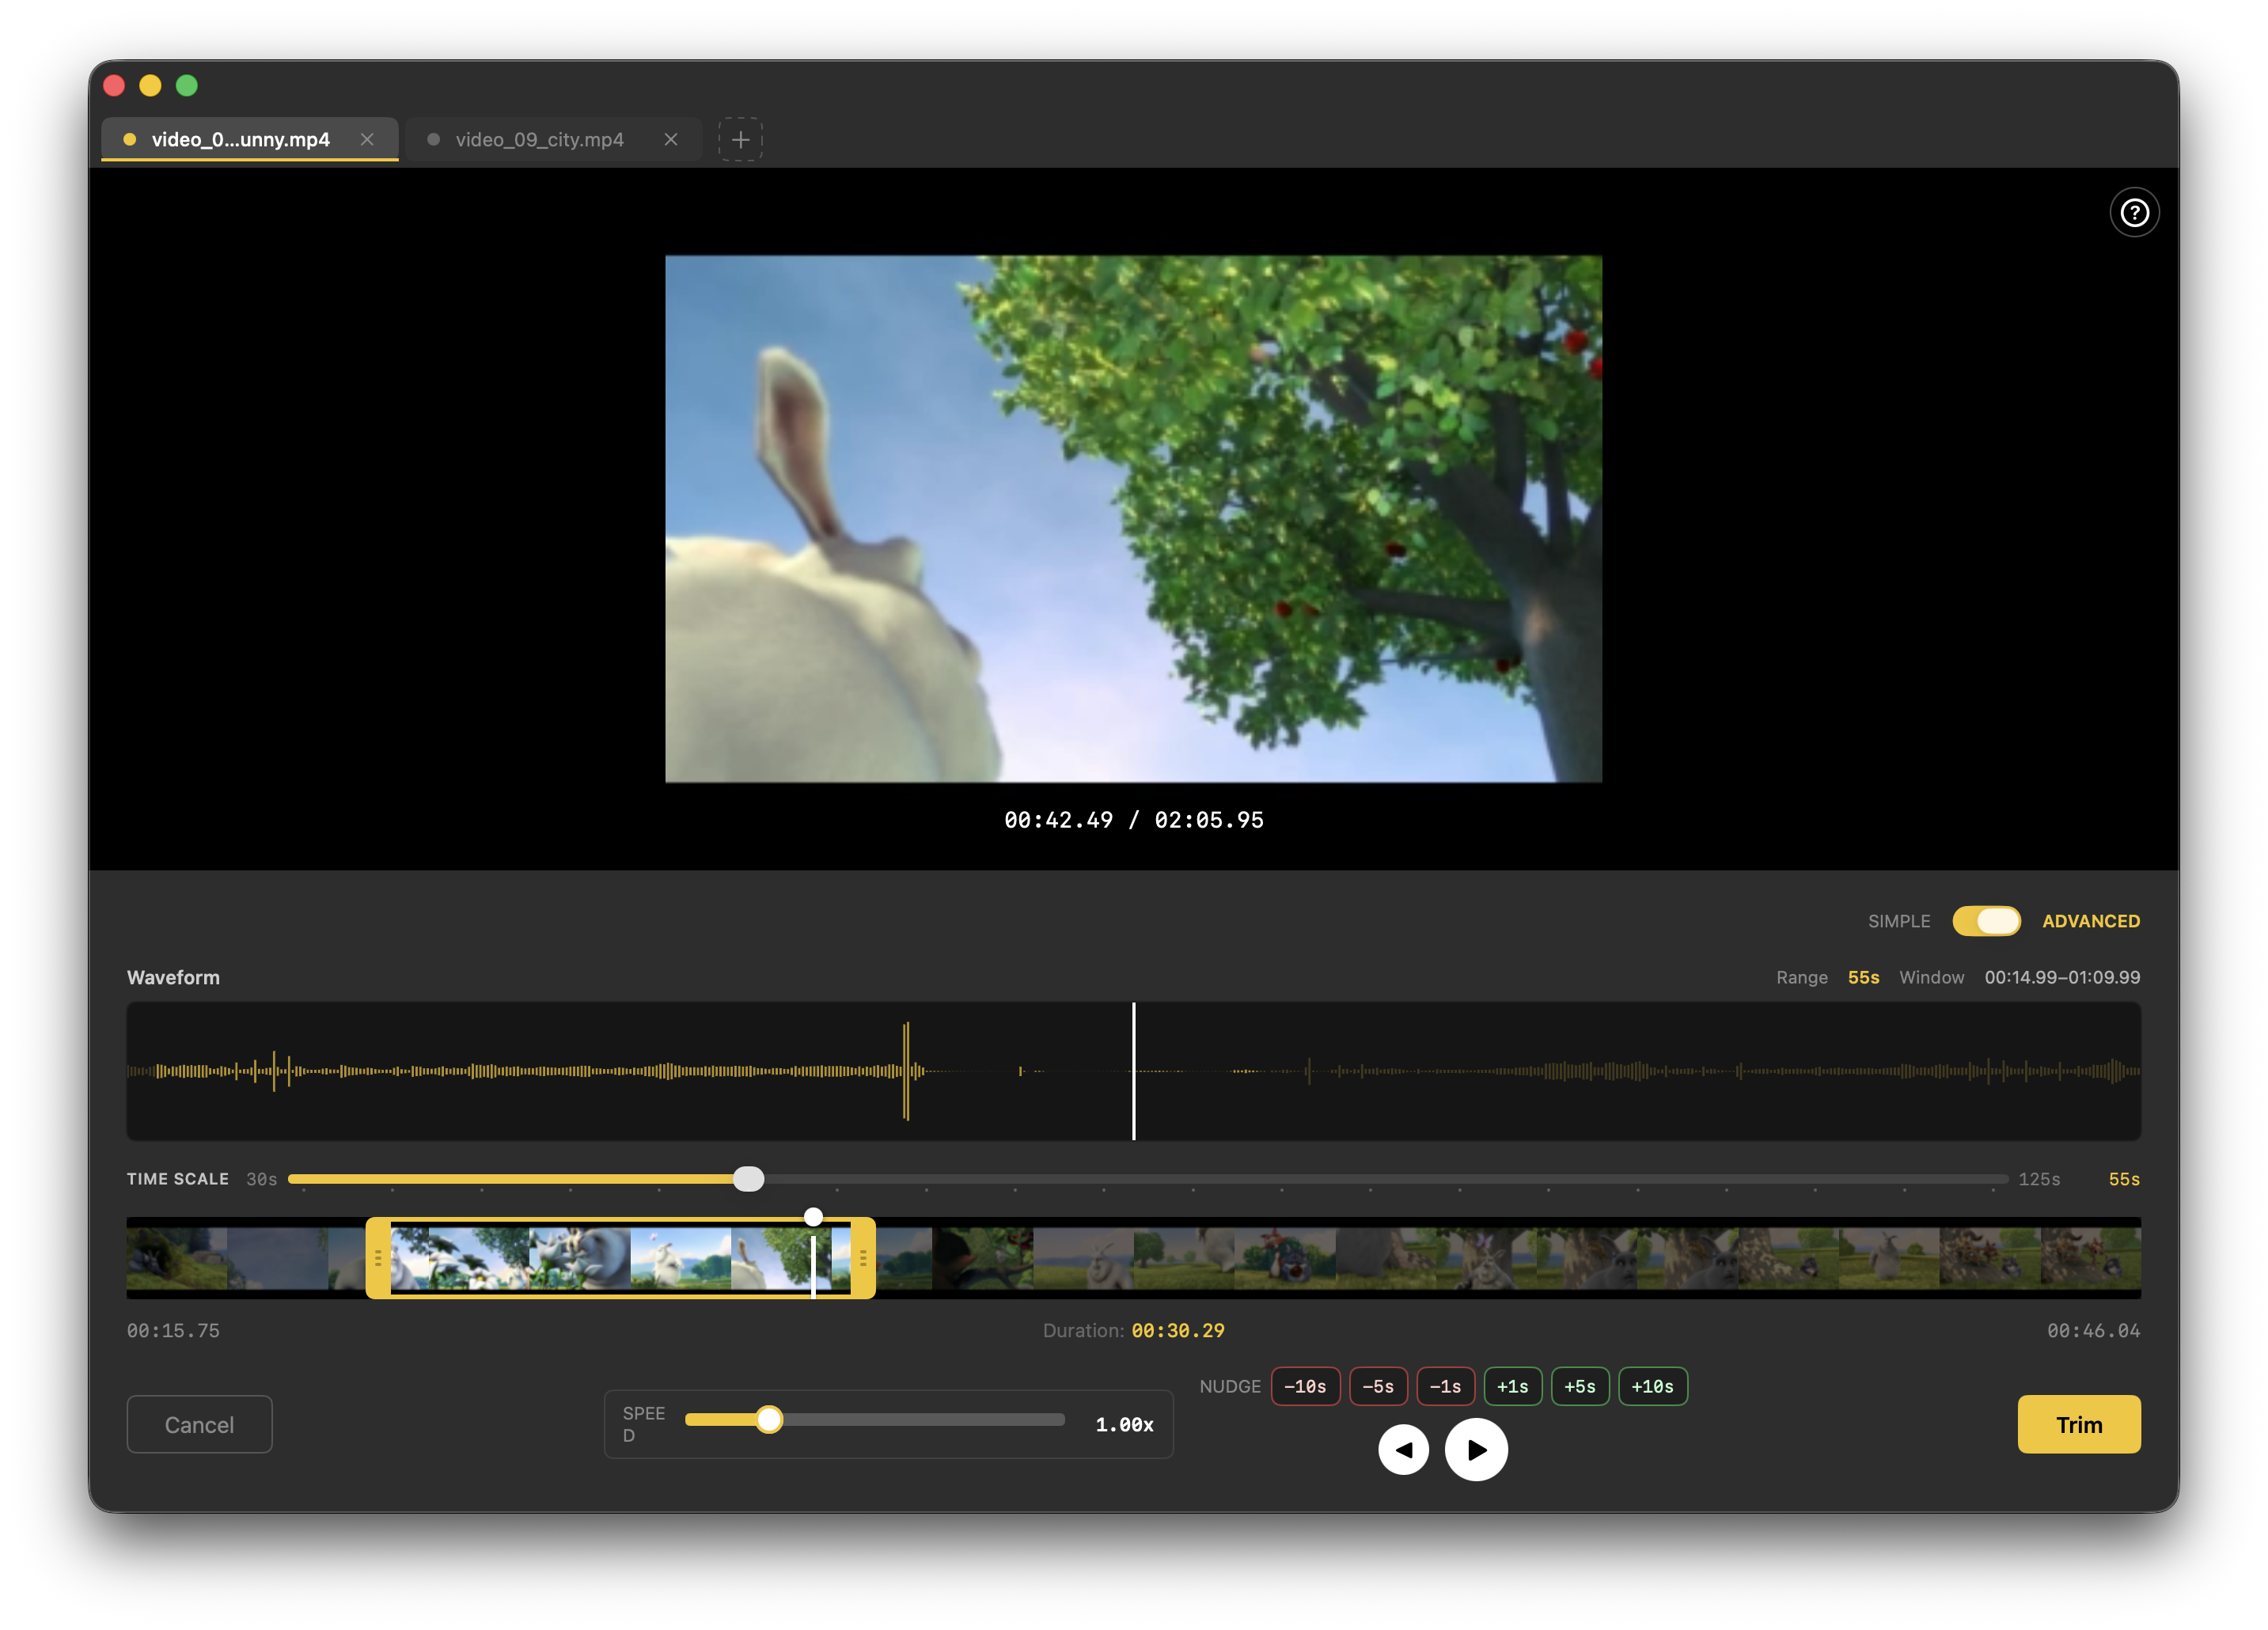The height and width of the screenshot is (1630, 2268).
Task: Nudge selection back 10 seconds
Action: [x=1305, y=1386]
